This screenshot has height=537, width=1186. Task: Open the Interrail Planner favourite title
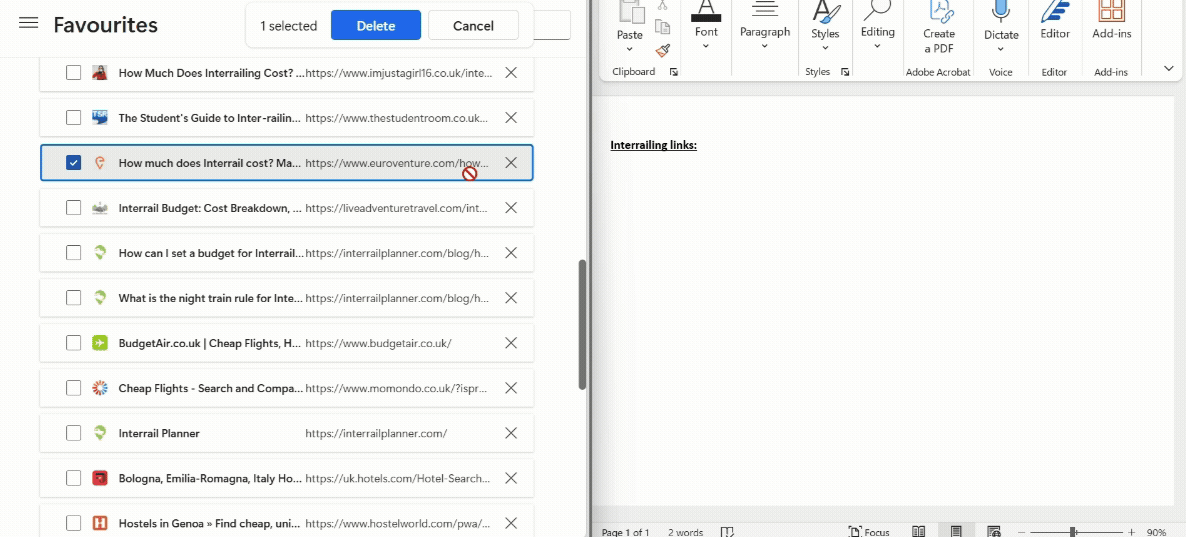(x=159, y=433)
